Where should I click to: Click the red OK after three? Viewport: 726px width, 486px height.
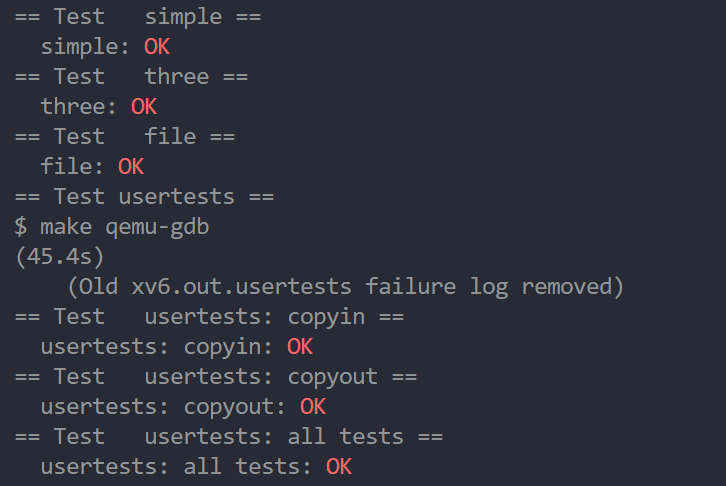click(x=144, y=107)
